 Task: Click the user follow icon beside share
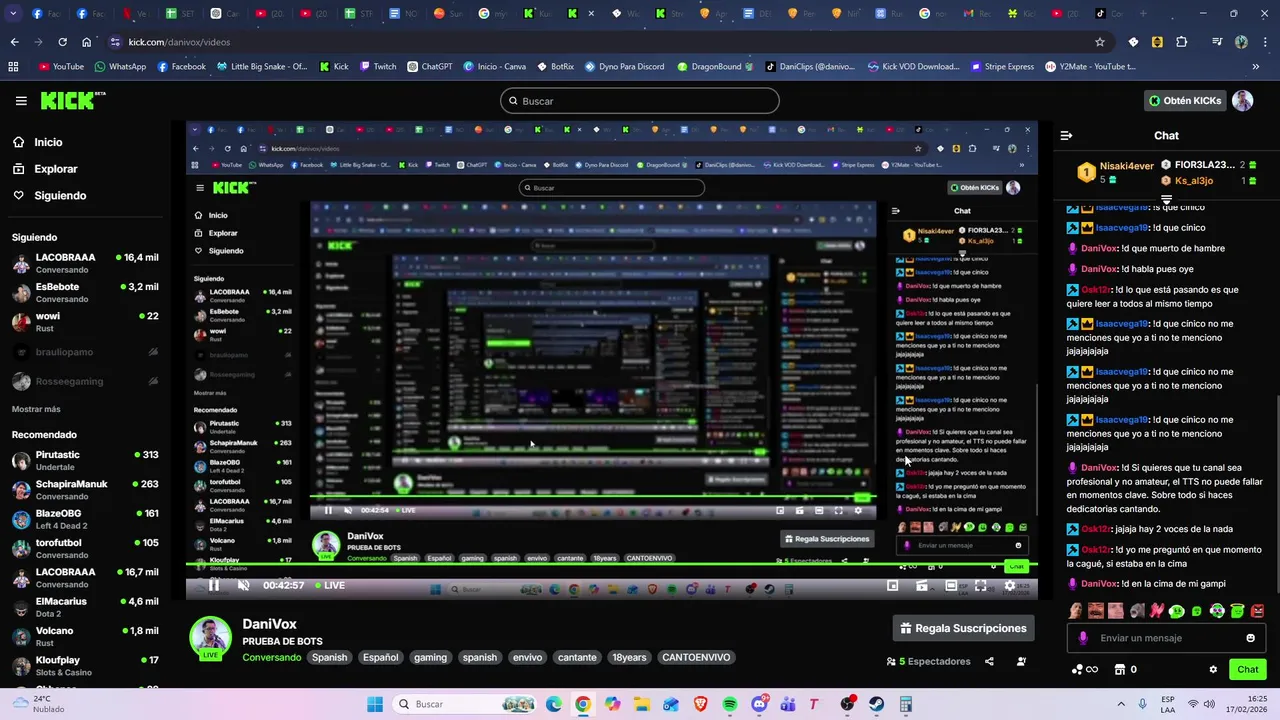pos(1021,661)
